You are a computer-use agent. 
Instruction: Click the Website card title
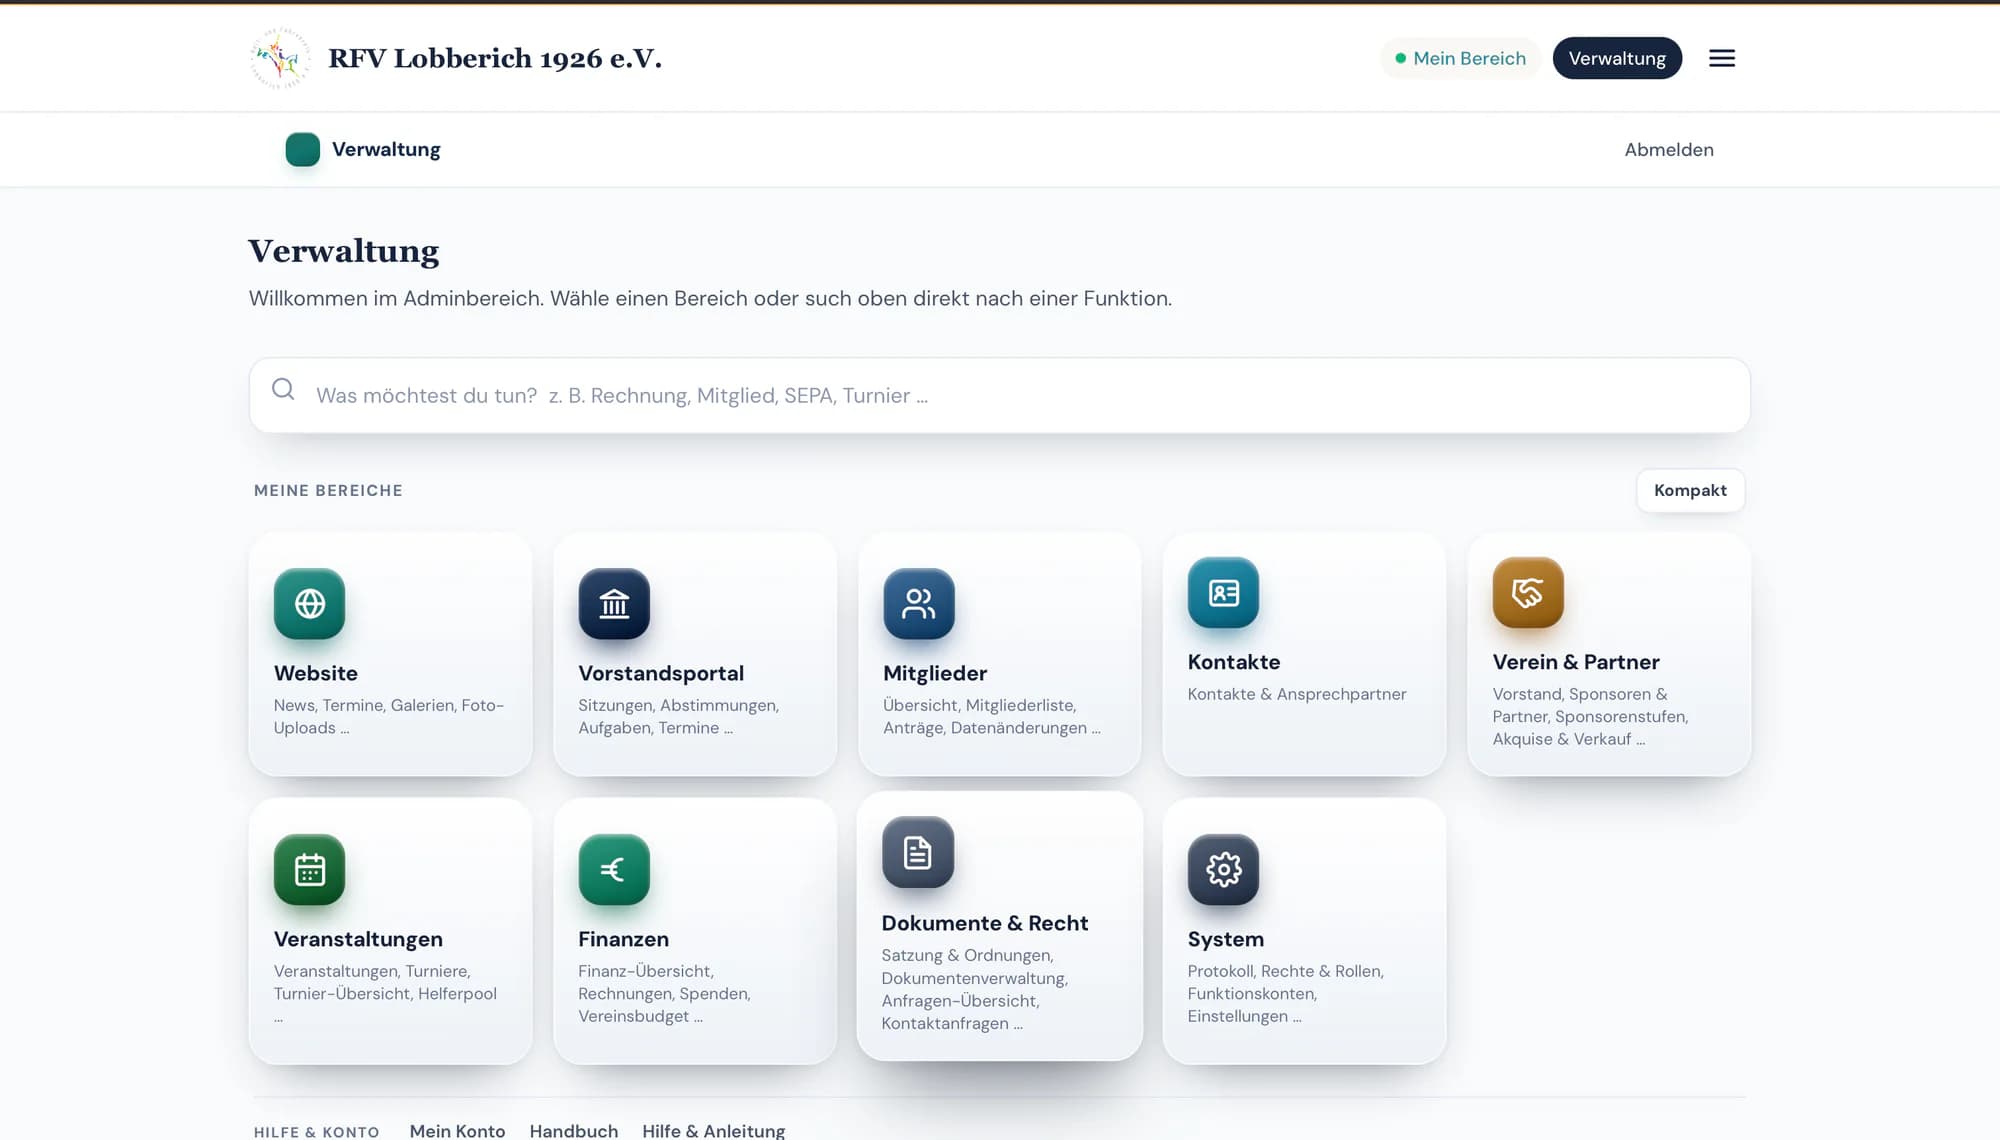tap(316, 673)
